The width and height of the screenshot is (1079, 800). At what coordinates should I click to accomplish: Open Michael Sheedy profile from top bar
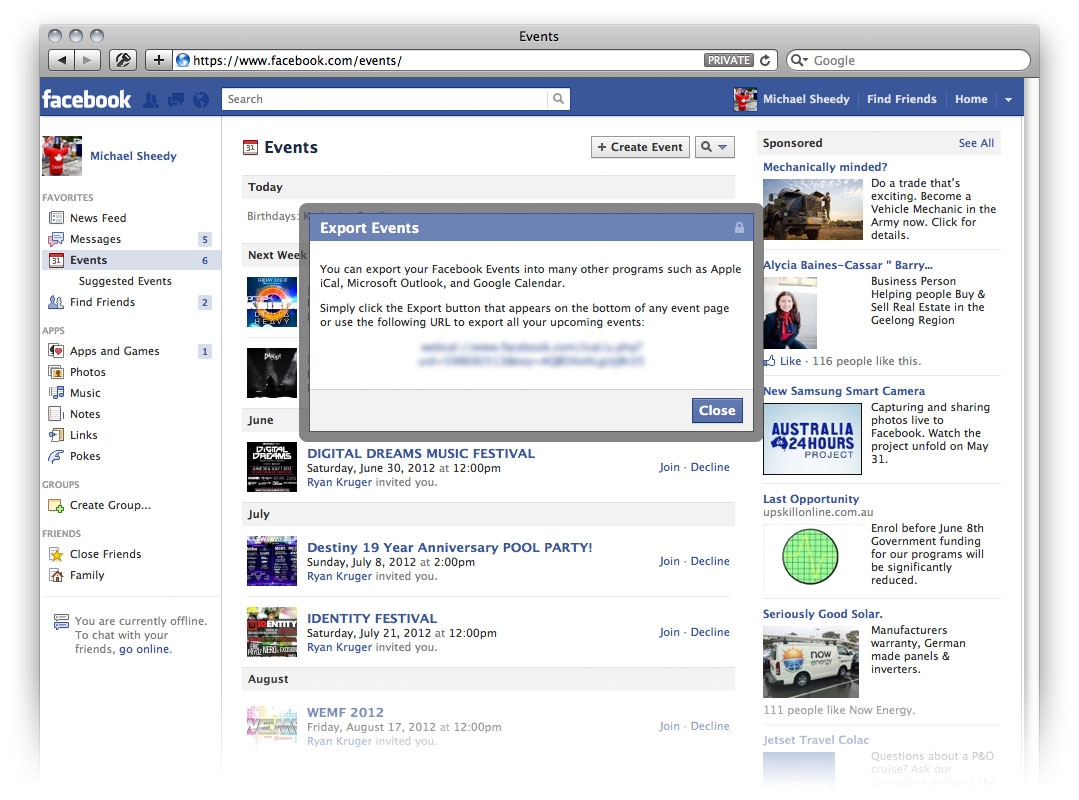click(806, 99)
